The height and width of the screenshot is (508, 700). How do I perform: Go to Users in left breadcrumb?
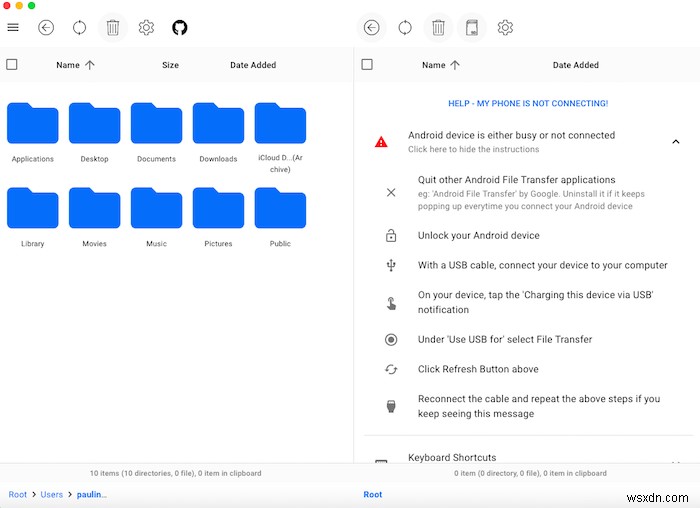(x=51, y=495)
